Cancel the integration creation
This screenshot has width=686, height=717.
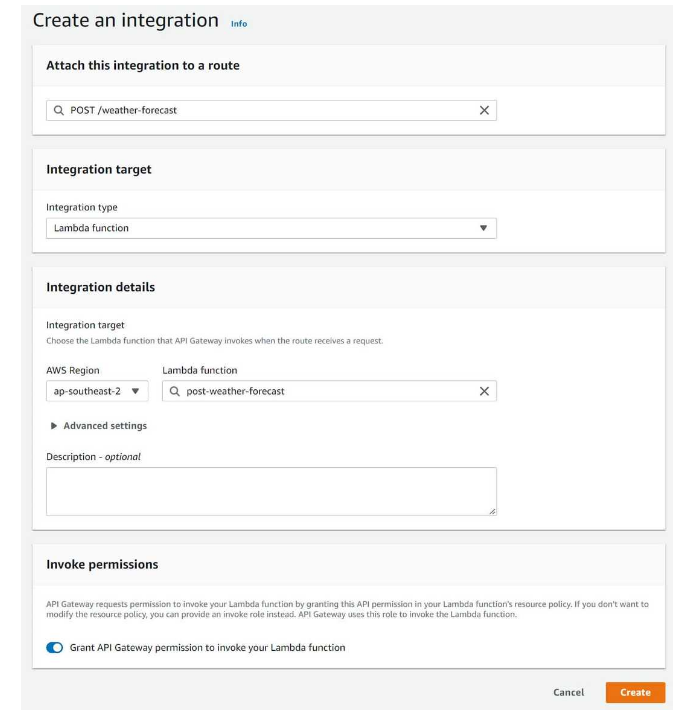click(568, 692)
